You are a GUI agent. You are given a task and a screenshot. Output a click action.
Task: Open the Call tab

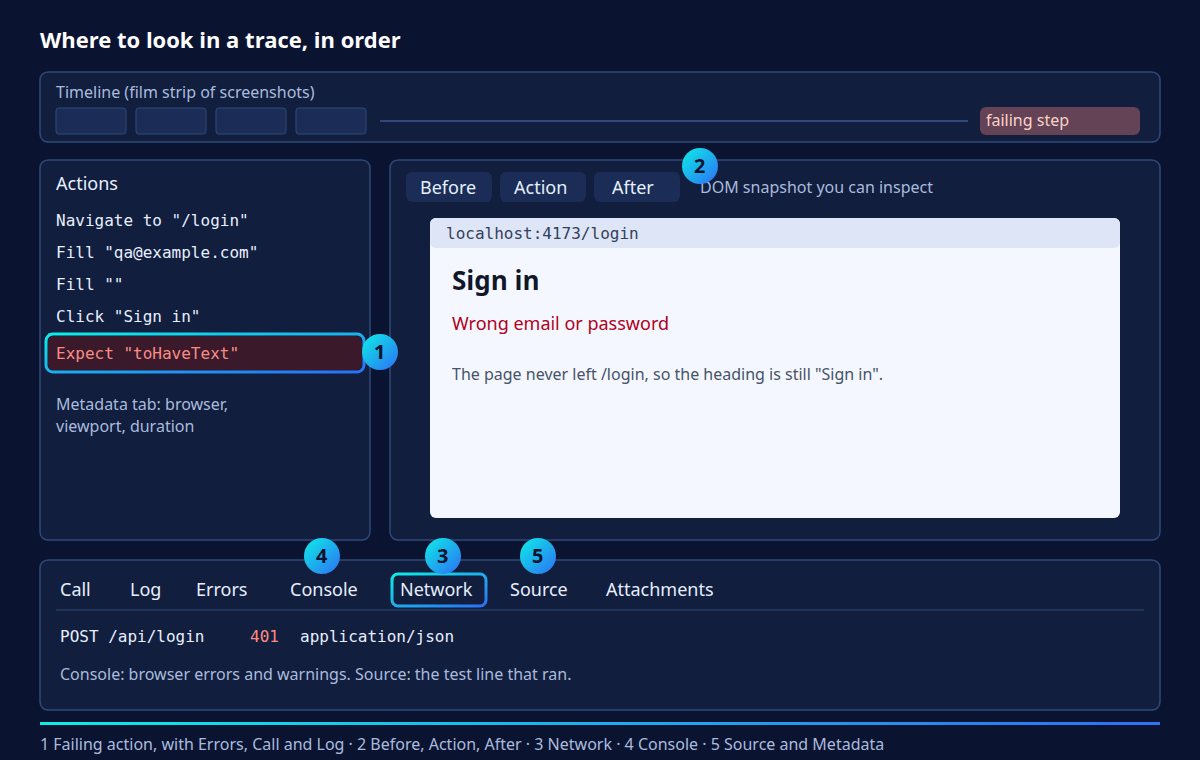[x=75, y=590]
